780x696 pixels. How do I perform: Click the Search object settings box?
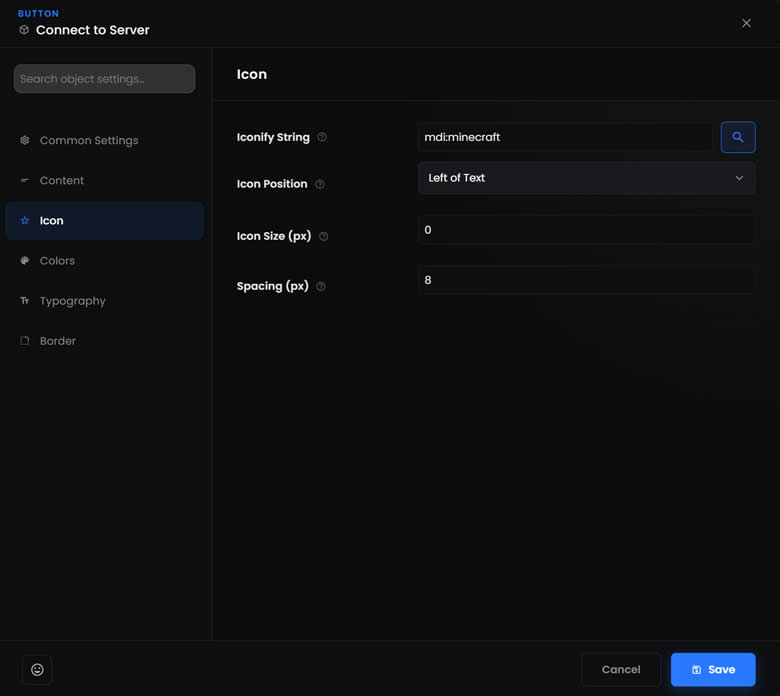104,79
